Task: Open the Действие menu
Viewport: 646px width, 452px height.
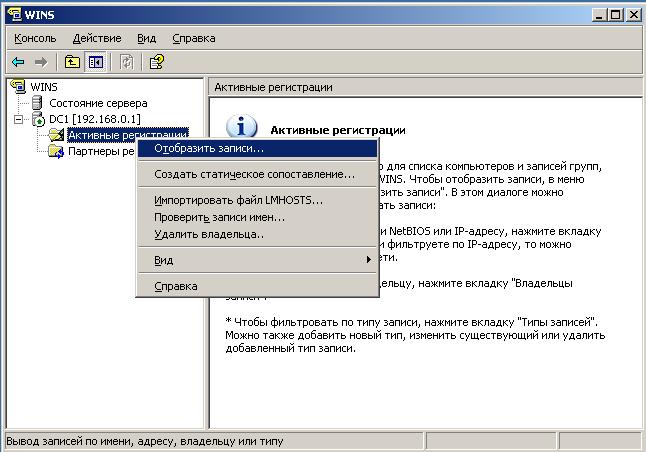Action: coord(97,38)
